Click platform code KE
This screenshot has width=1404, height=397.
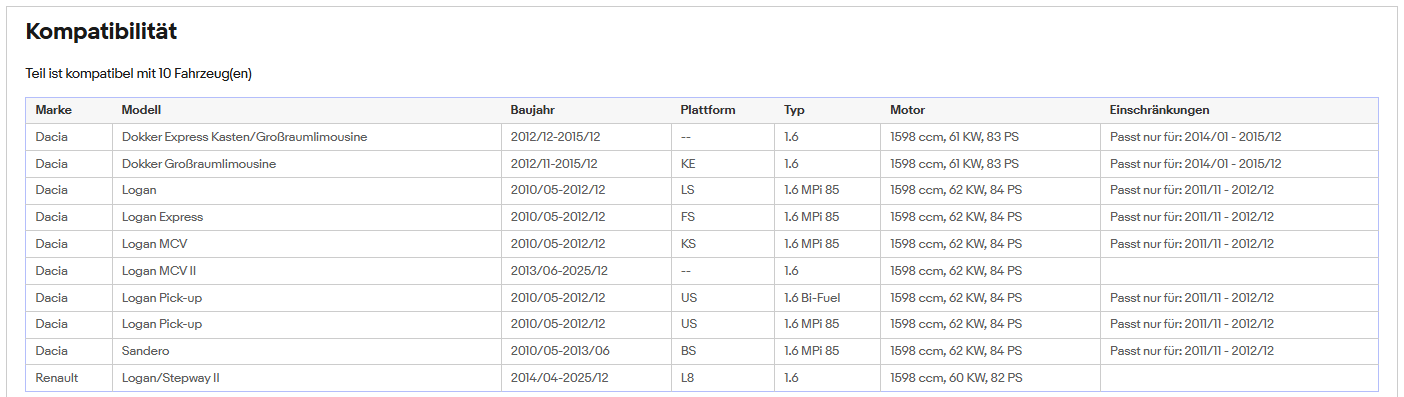(x=687, y=164)
